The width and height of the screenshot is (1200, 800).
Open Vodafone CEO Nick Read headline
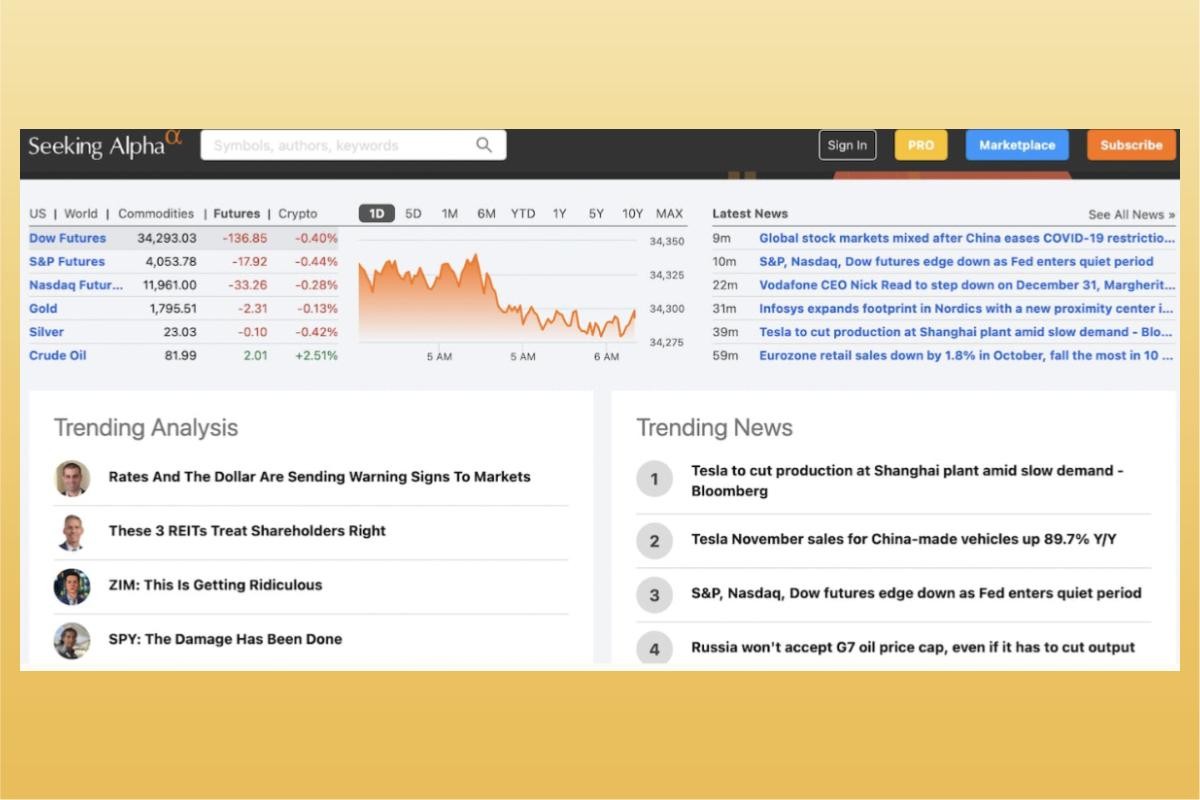967,285
